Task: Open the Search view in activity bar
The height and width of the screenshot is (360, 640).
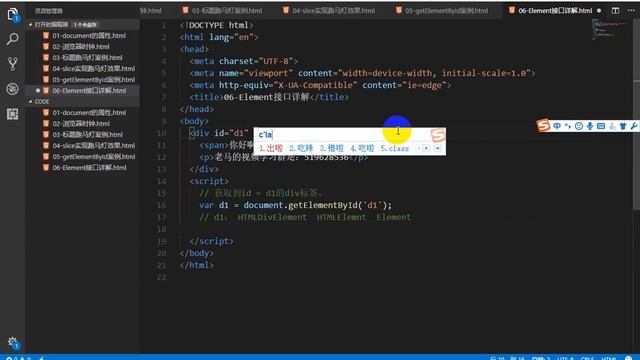Action: (x=13, y=39)
